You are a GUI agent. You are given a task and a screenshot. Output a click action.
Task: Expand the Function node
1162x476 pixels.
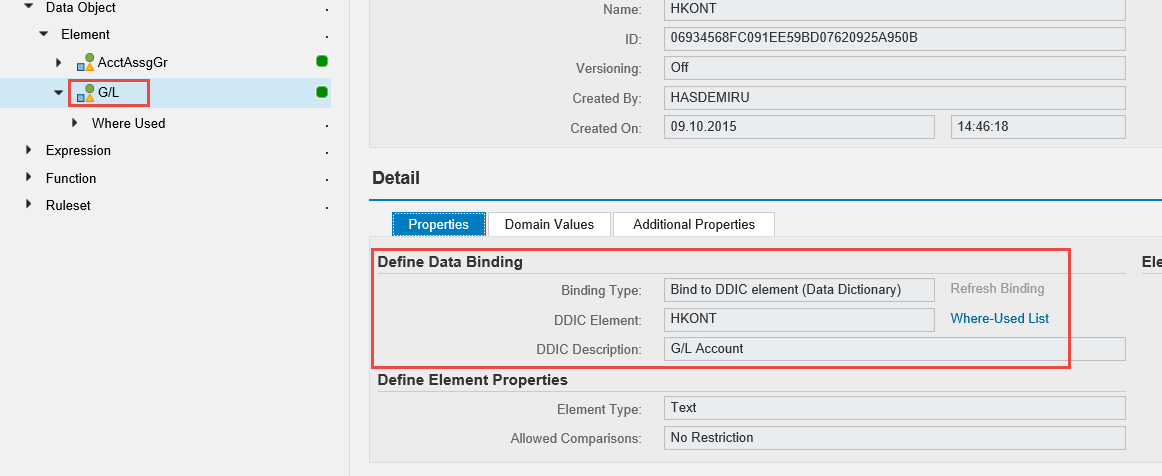(x=28, y=178)
